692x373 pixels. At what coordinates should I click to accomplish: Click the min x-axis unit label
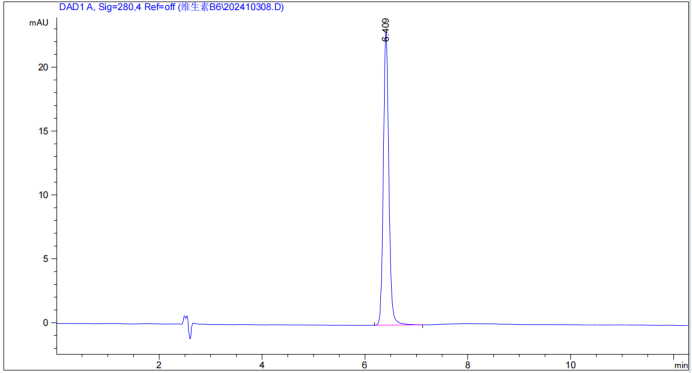point(681,365)
